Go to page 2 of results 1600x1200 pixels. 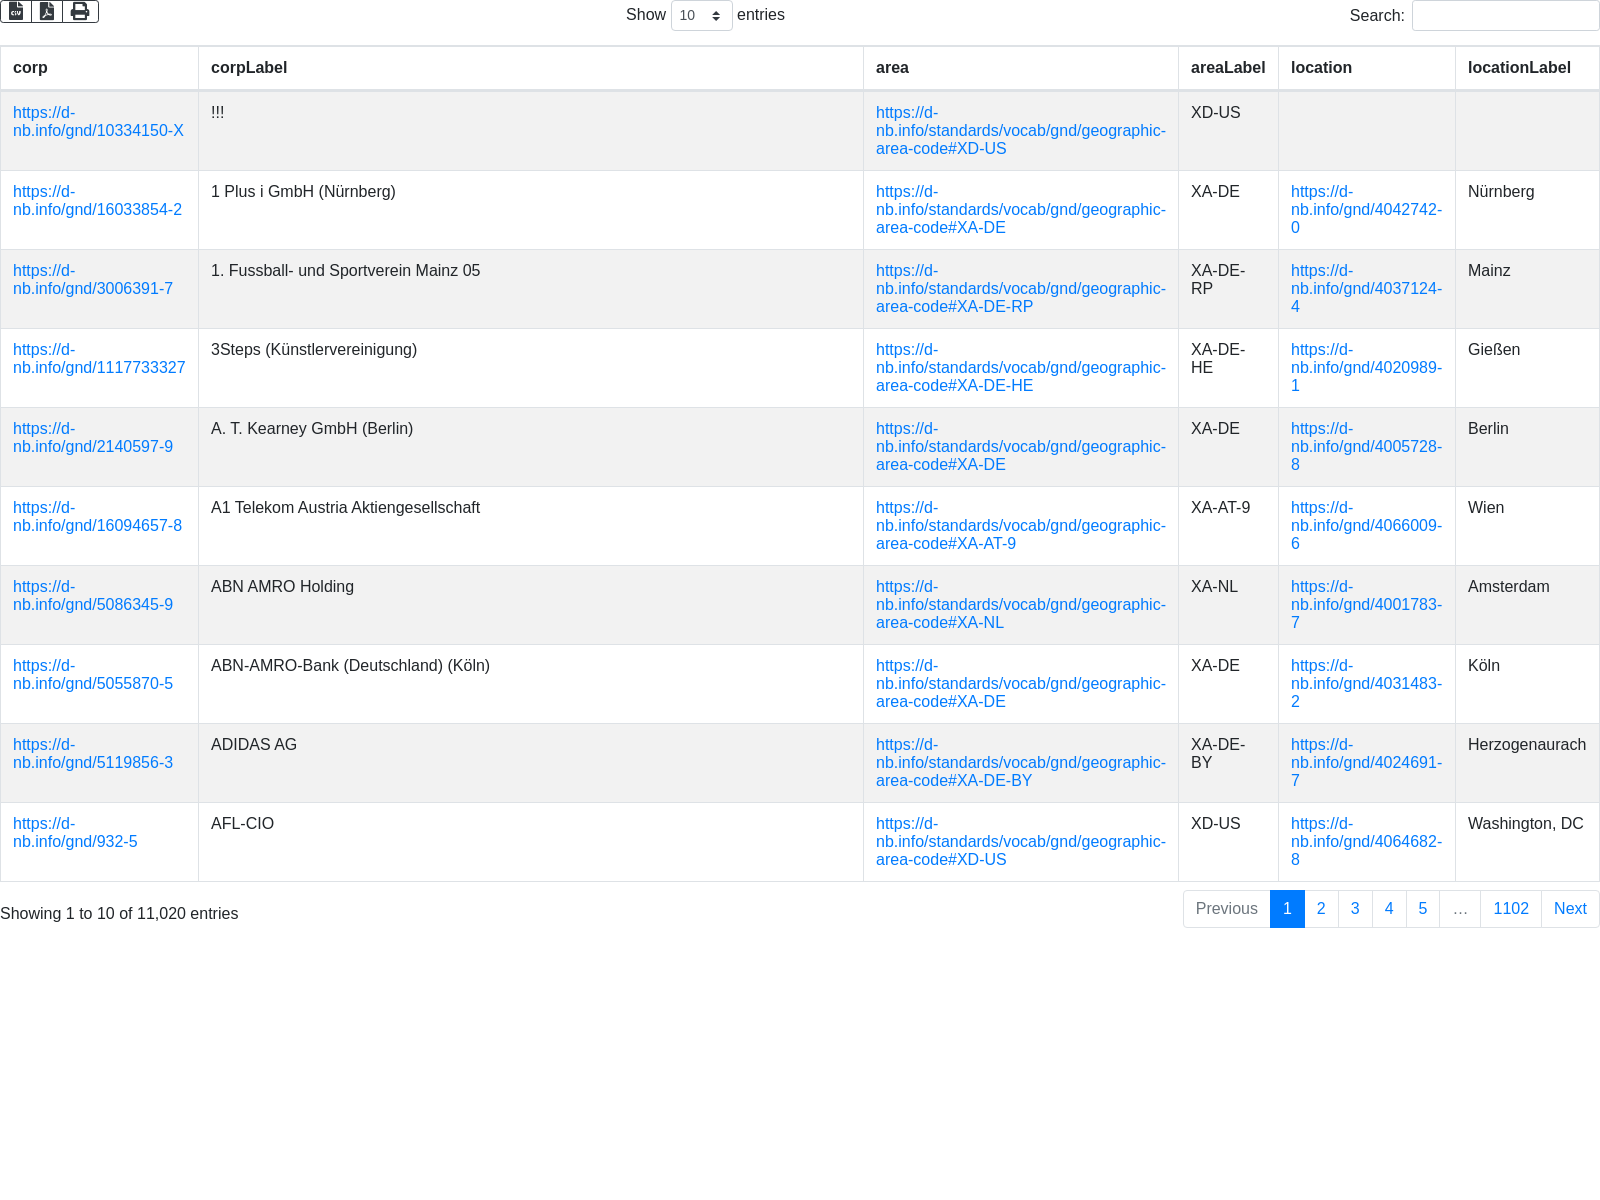pyautogui.click(x=1321, y=909)
